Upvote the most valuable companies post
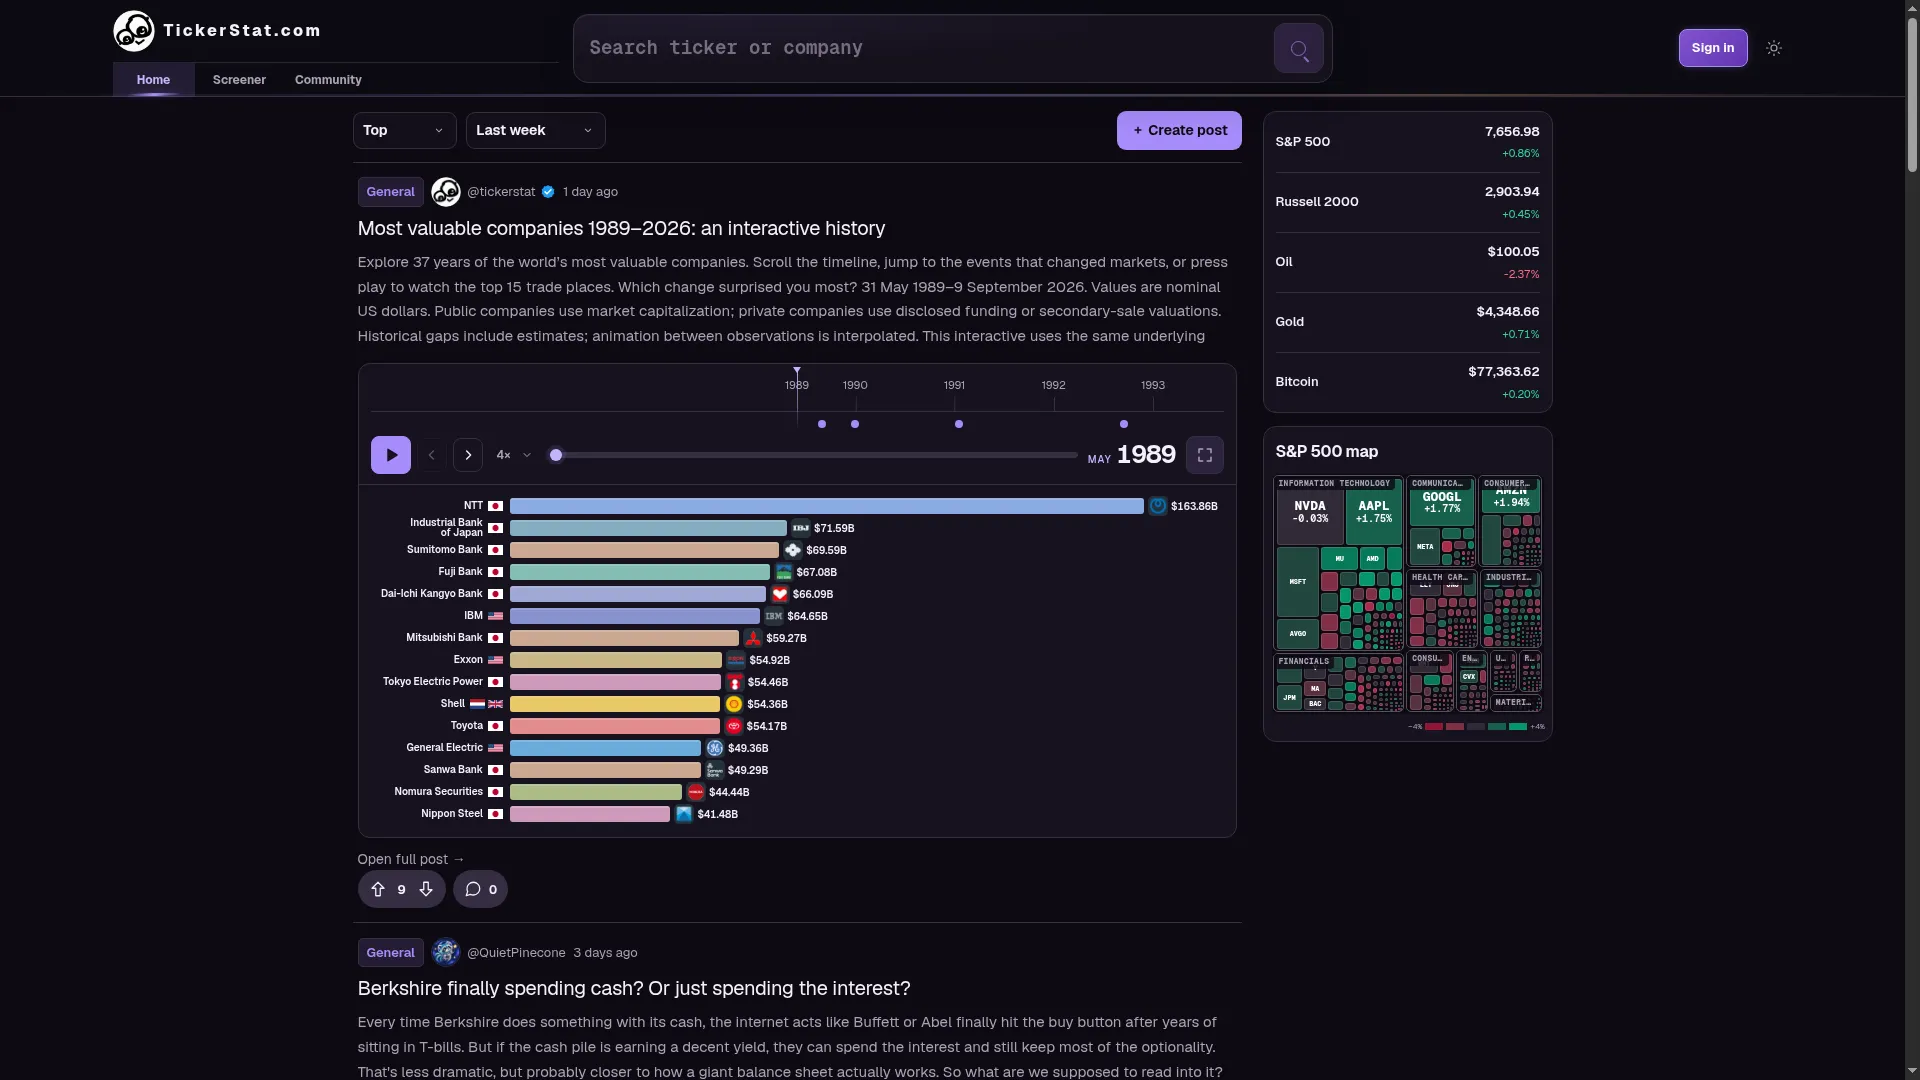 coord(378,889)
